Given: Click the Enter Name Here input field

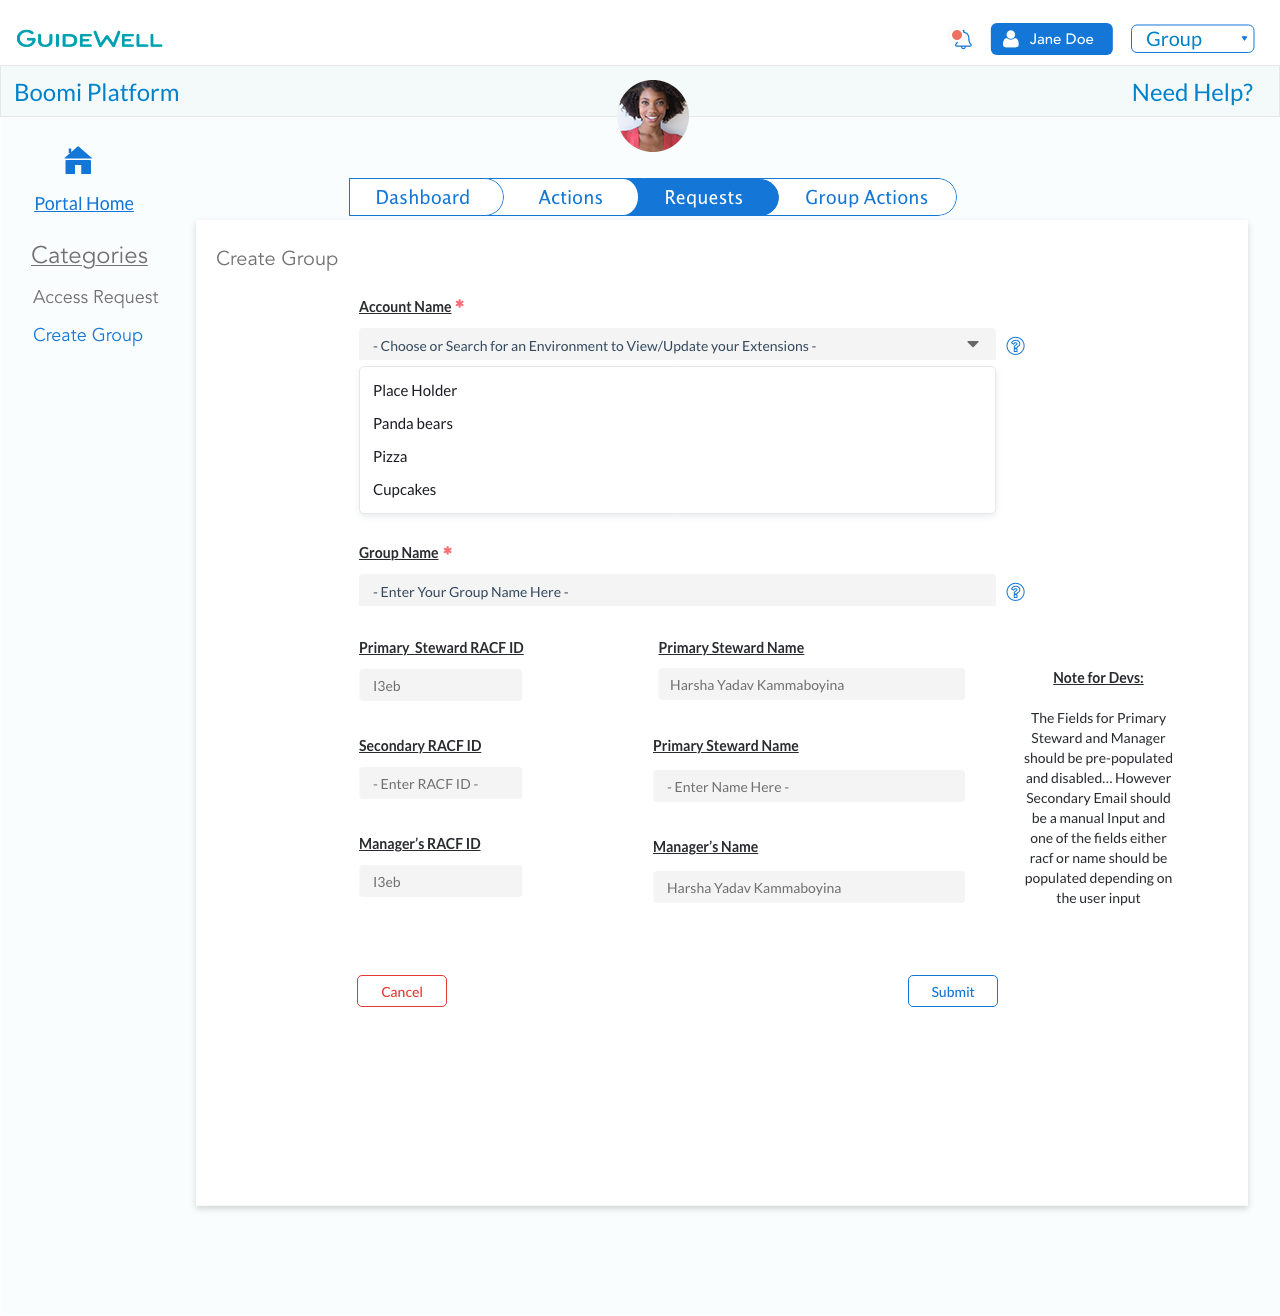Looking at the screenshot, I should [809, 786].
